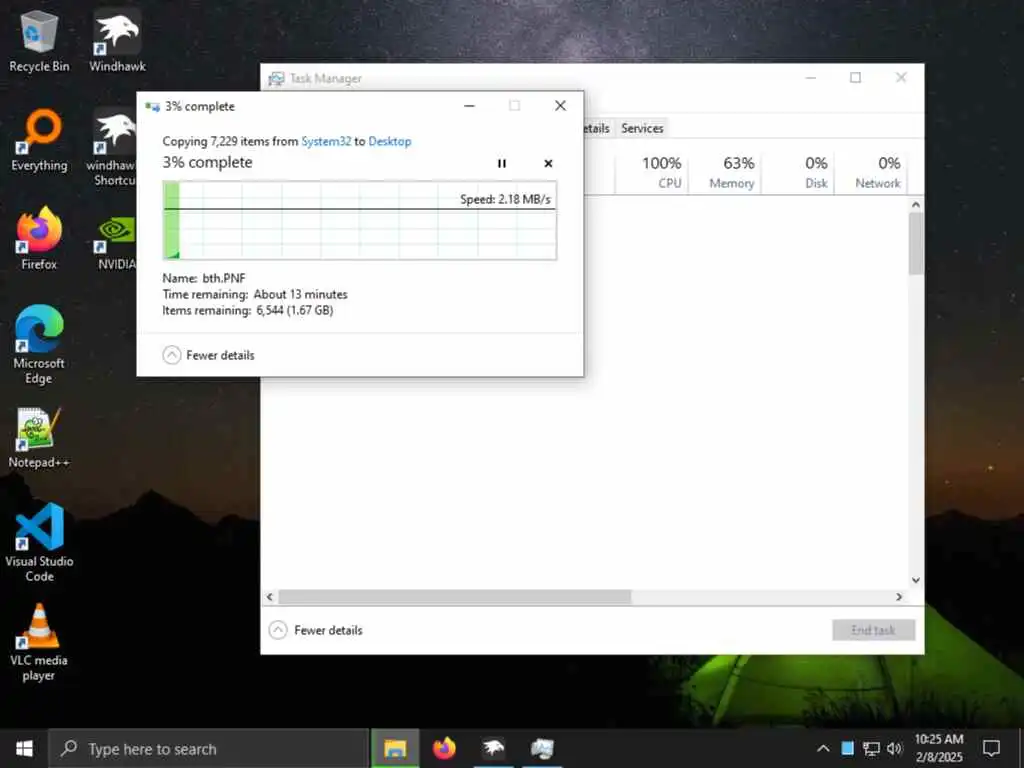The image size is (1024, 768).
Task: Collapse the copy dialog with Fewer details
Action: [x=208, y=355]
